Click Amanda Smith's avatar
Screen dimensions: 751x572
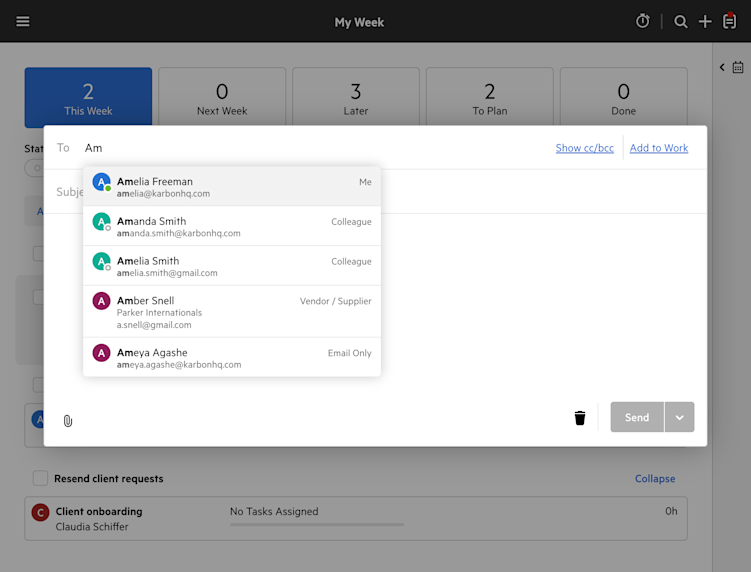tap(102, 222)
